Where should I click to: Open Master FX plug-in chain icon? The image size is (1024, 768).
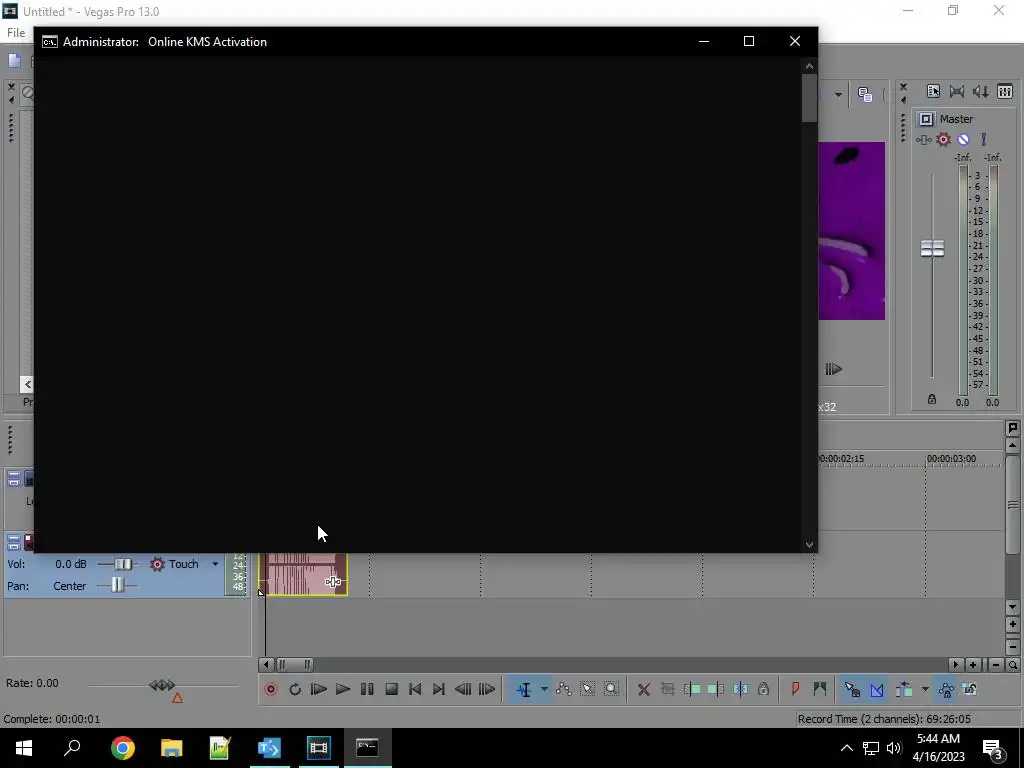click(x=923, y=139)
